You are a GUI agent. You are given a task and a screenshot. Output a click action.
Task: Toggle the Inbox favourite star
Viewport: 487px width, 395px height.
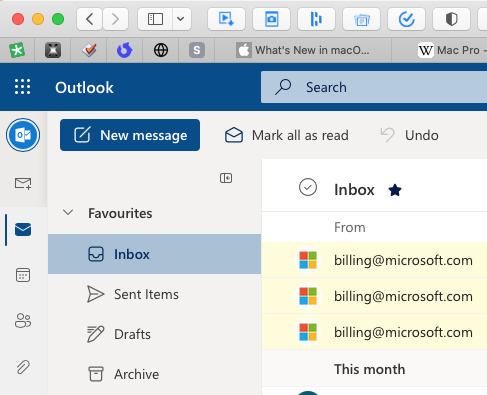[x=395, y=190]
